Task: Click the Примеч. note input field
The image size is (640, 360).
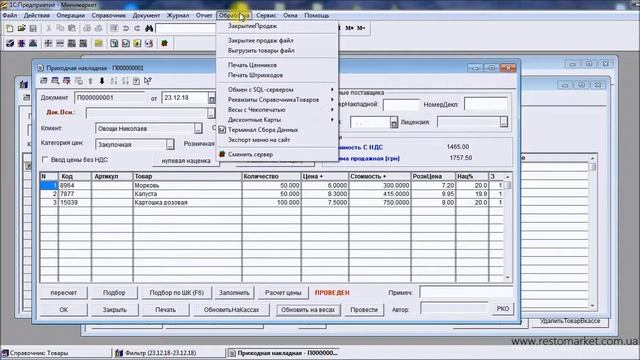Action: (466, 292)
